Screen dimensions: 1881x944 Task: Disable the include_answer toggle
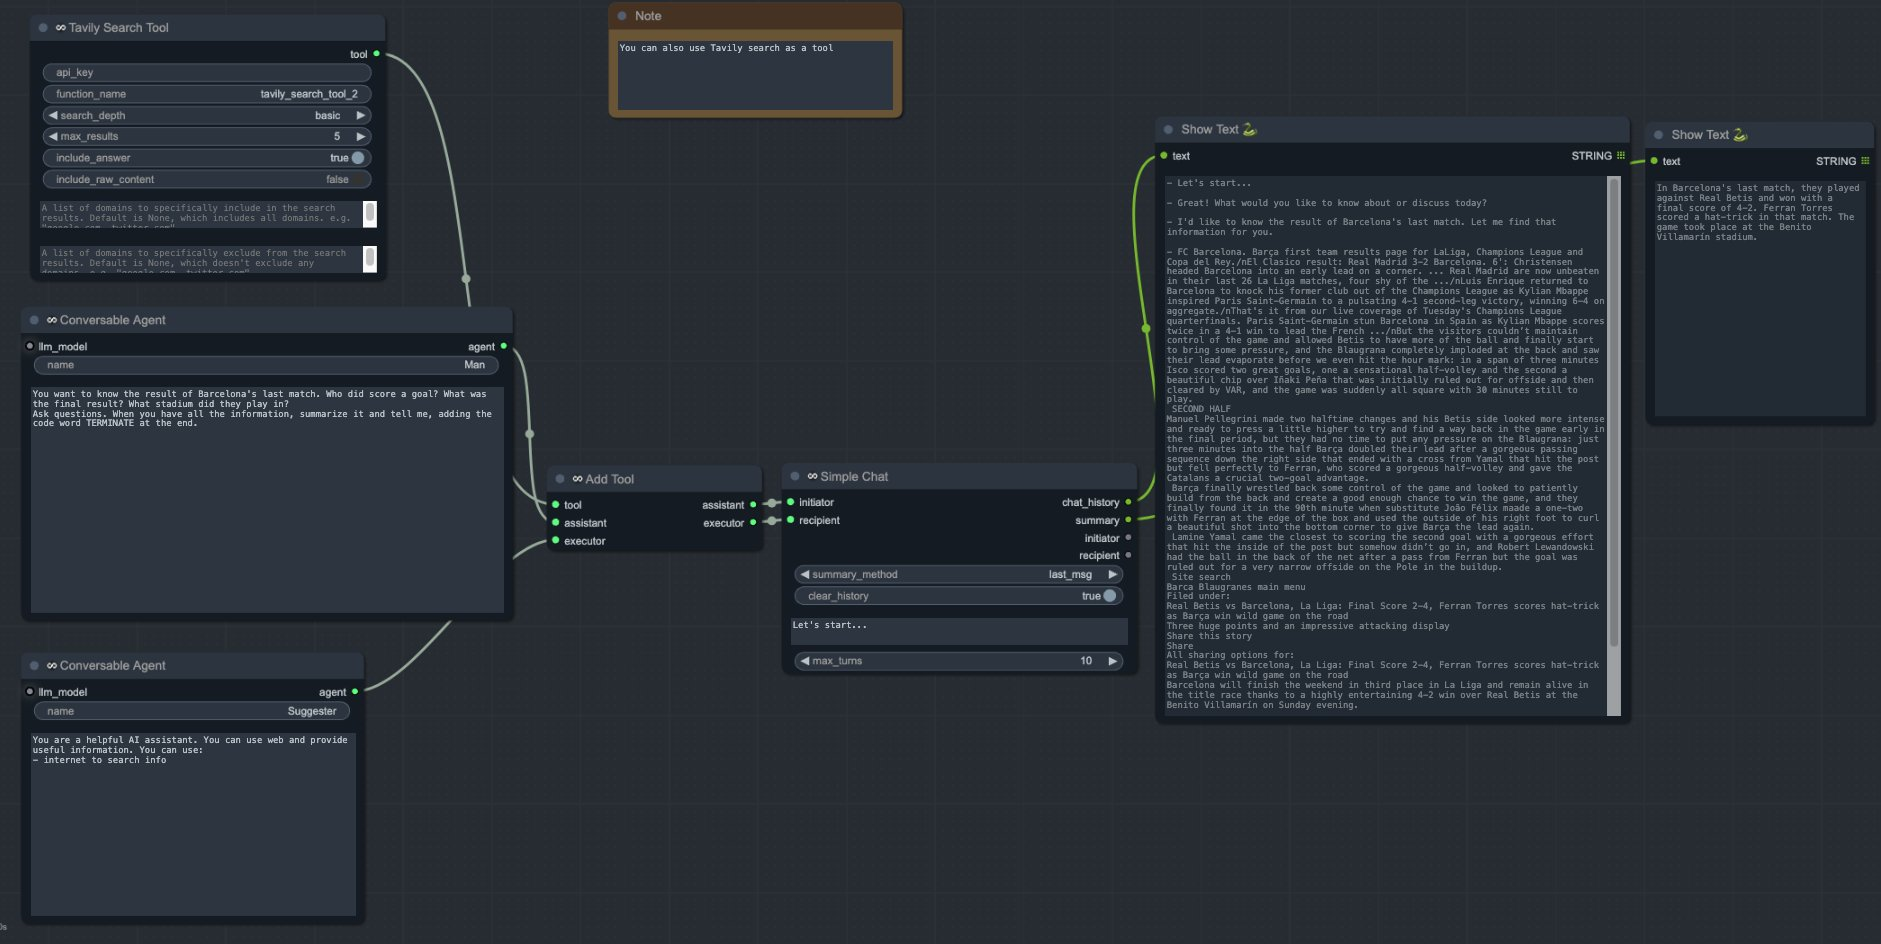click(357, 158)
